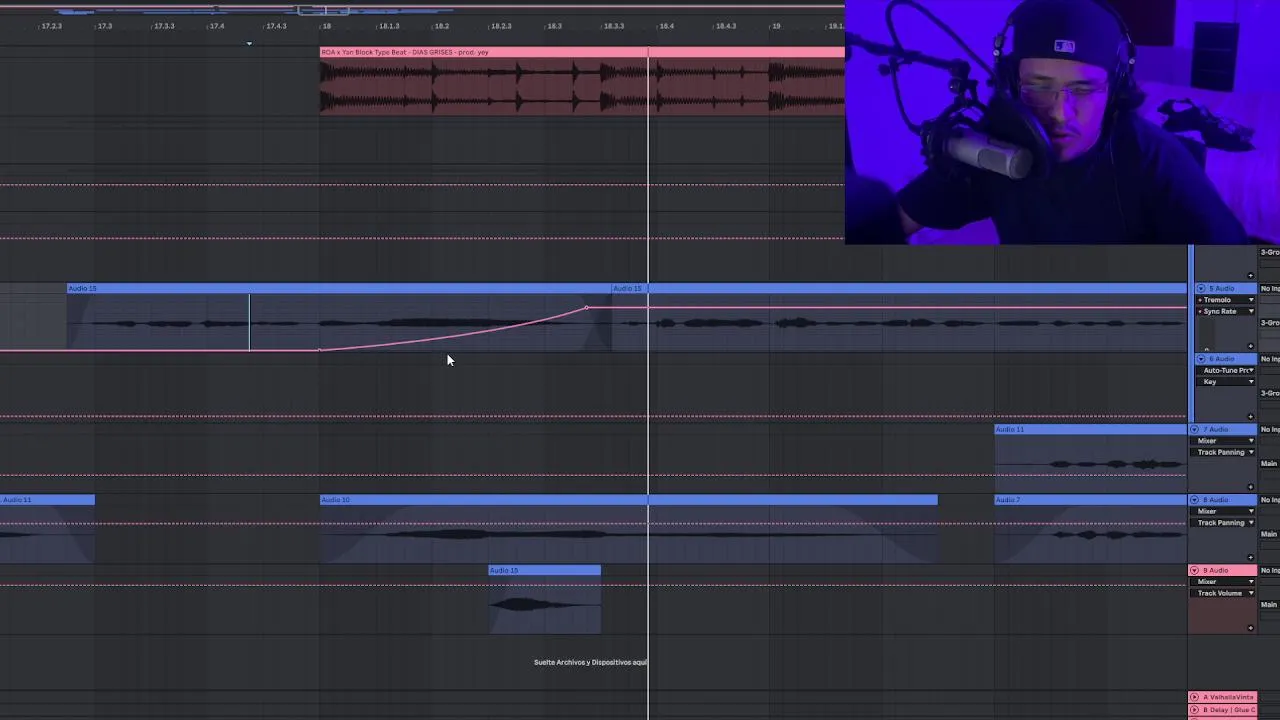Add automation lane on 5 Audio track
The width and height of the screenshot is (1280, 720).
point(1250,346)
